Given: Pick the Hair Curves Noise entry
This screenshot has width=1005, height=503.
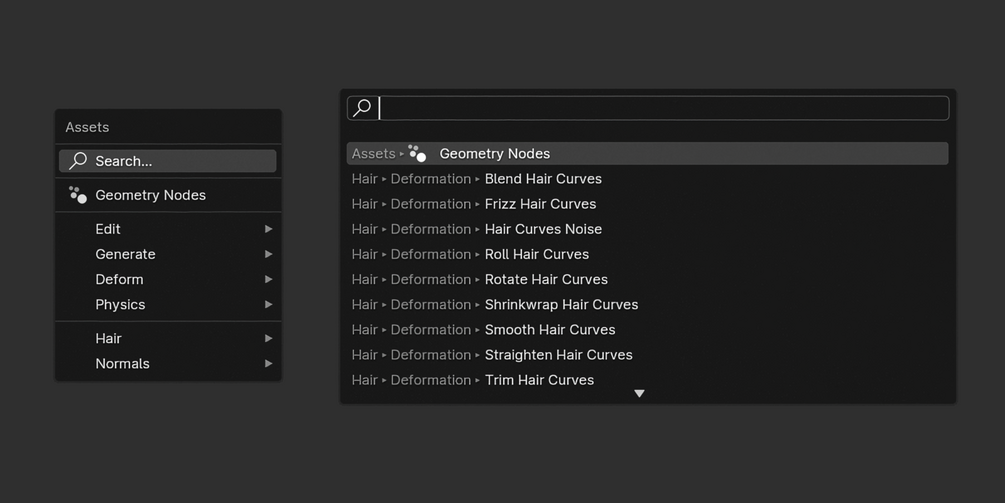Looking at the screenshot, I should 543,229.
